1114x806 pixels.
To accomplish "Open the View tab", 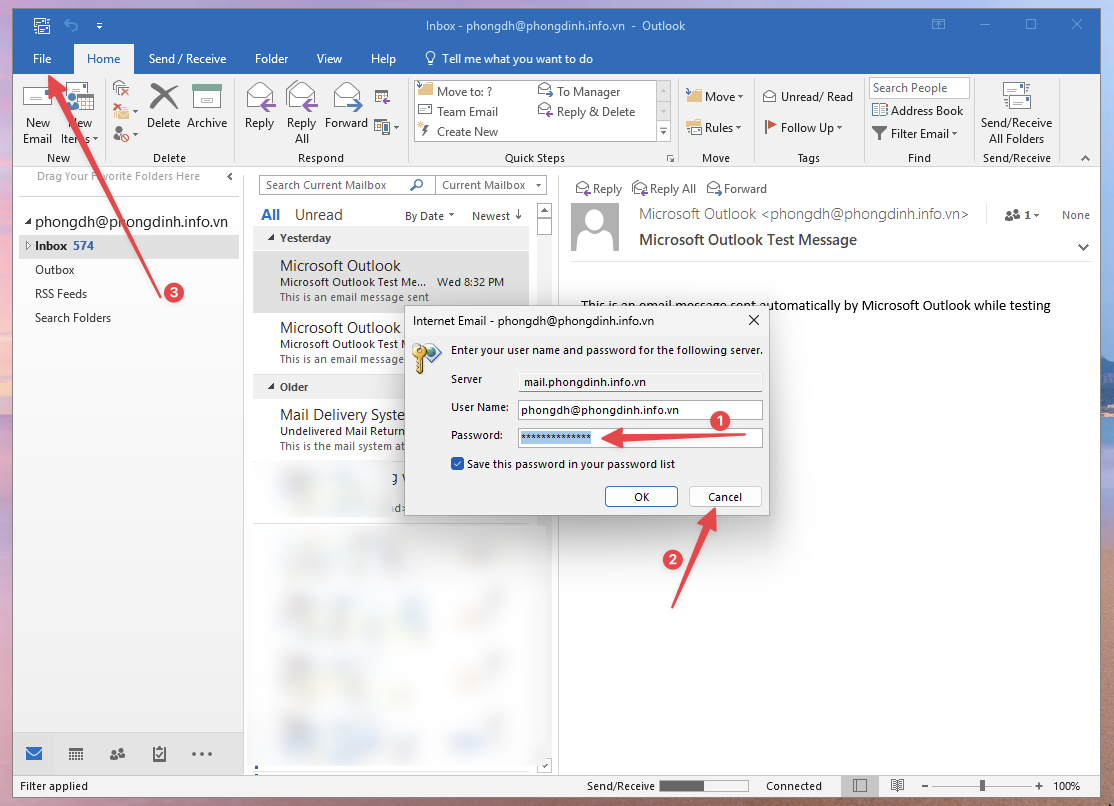I will coord(329,59).
